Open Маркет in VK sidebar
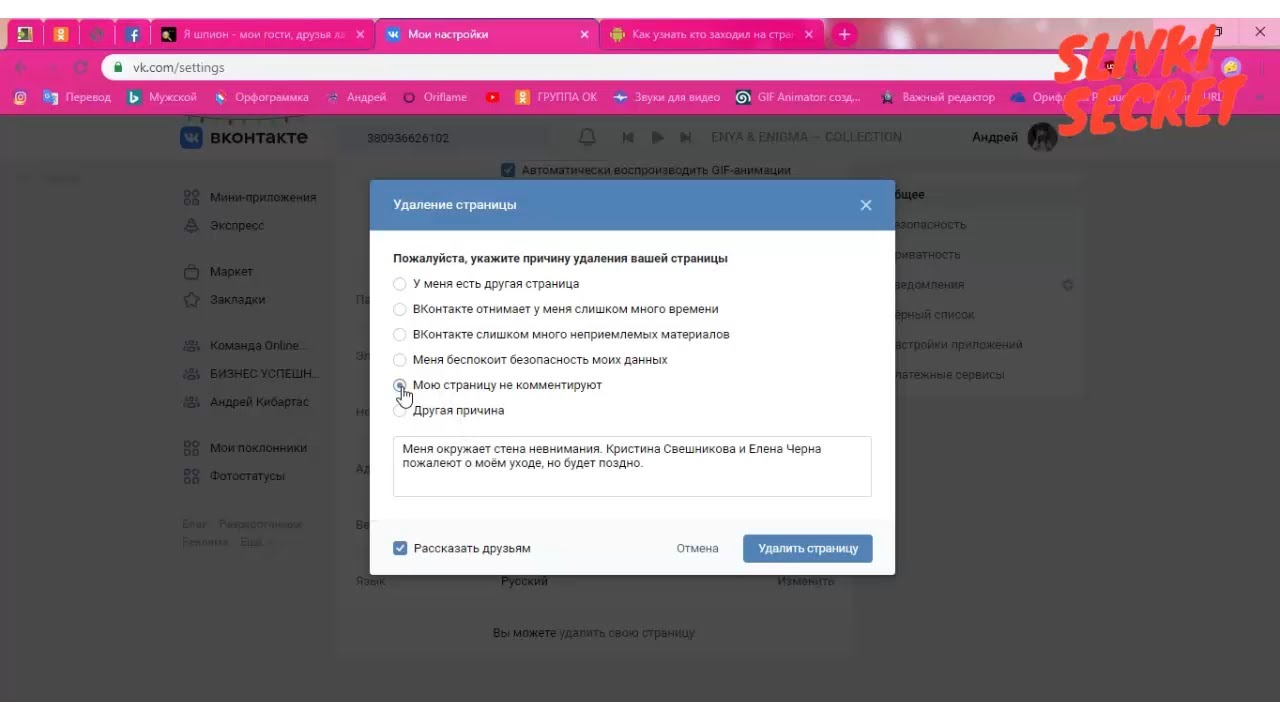Viewport: 1280px width, 720px height. 219,271
